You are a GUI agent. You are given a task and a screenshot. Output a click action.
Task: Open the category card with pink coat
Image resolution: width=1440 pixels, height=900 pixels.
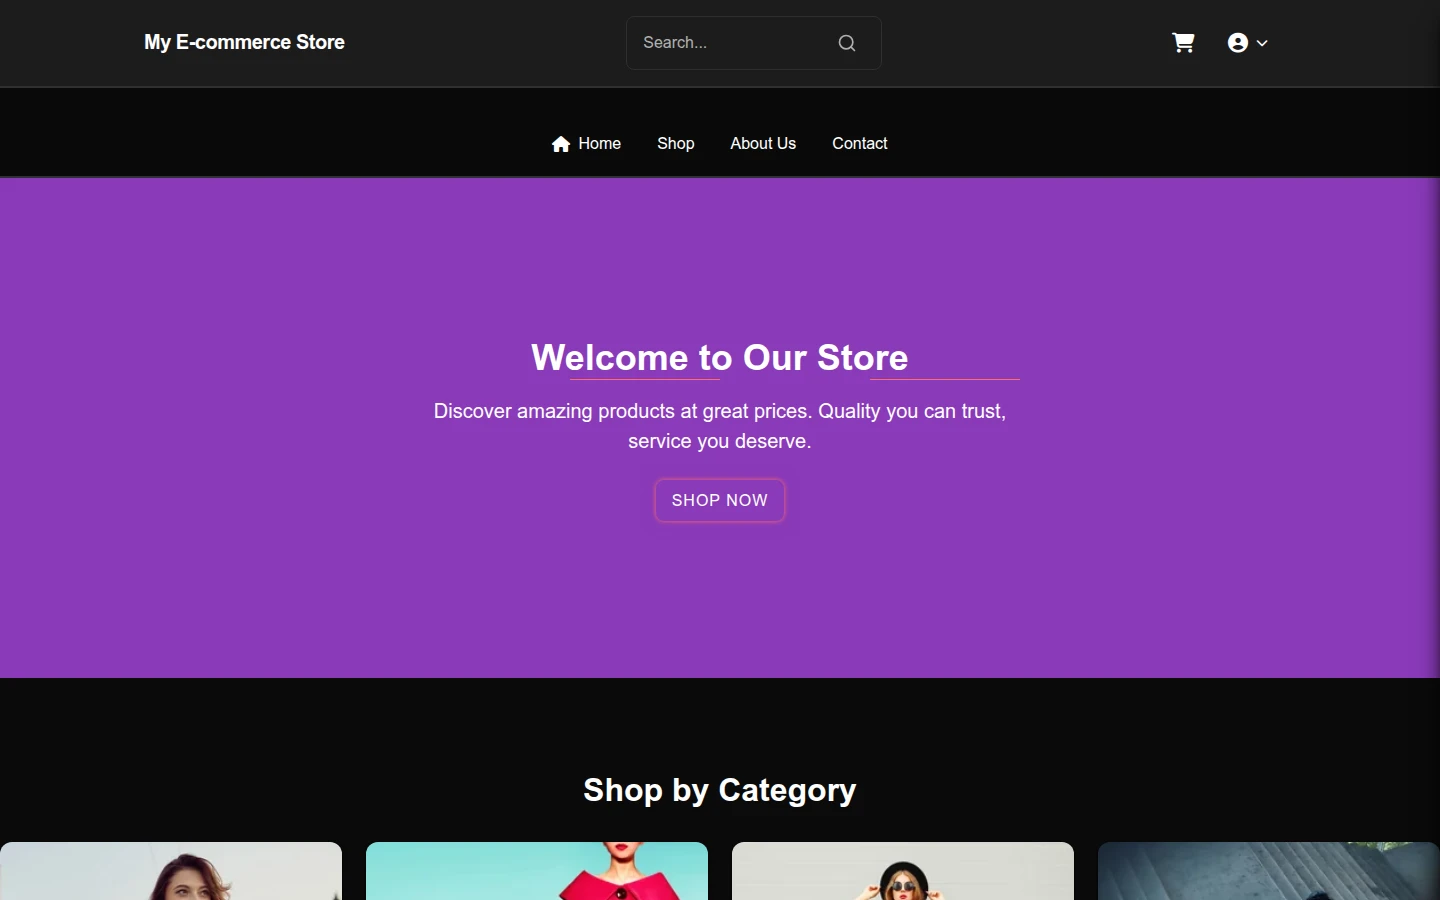coord(537,871)
